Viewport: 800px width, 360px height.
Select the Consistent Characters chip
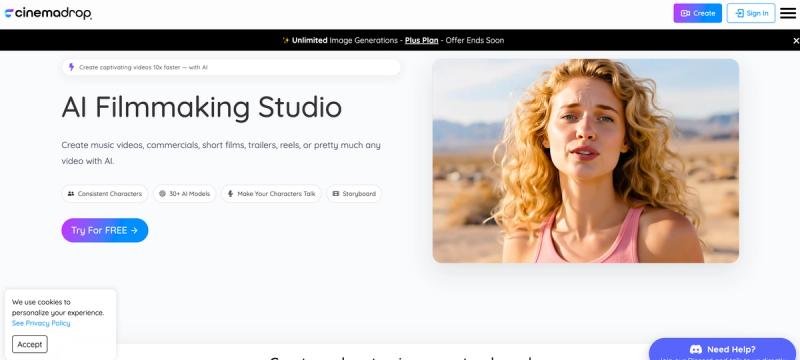coord(105,194)
